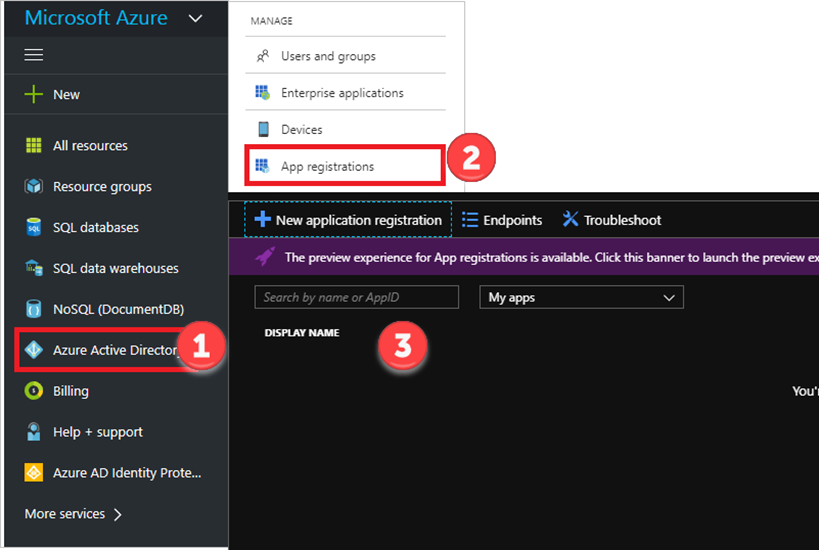Click the green plus New icon

pyautogui.click(x=33, y=94)
